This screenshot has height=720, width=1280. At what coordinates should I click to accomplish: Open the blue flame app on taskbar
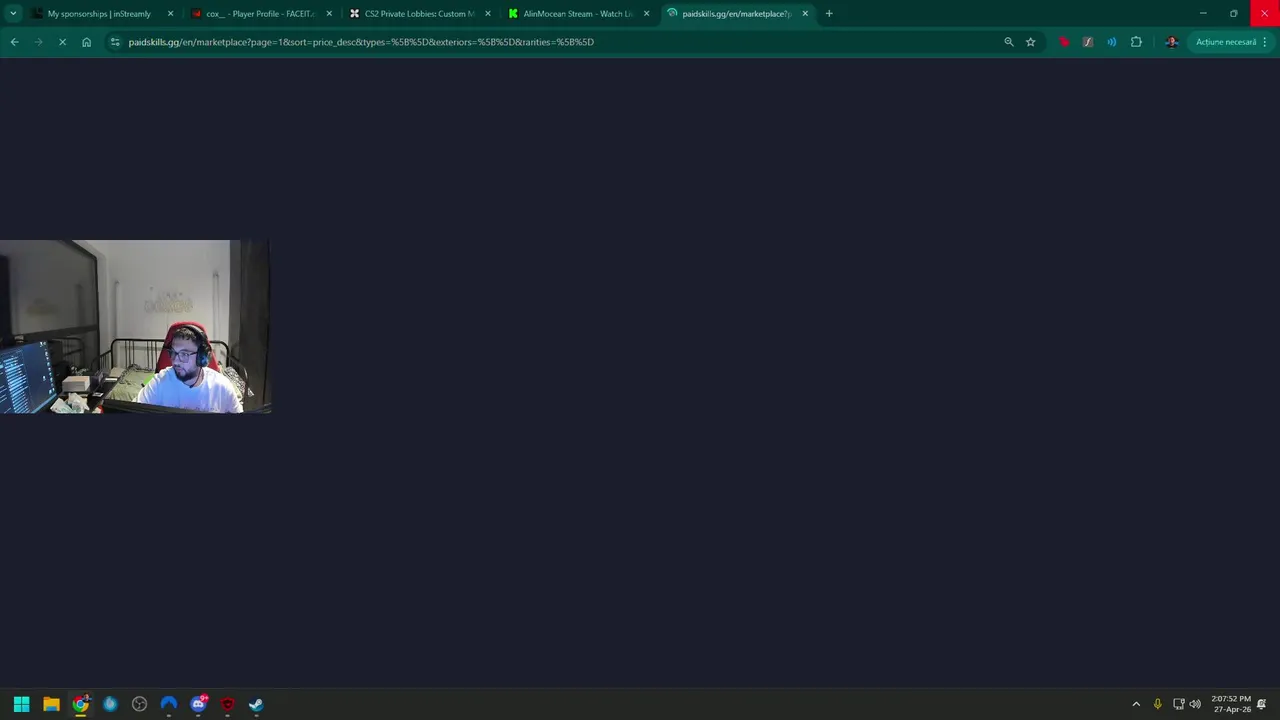click(110, 704)
